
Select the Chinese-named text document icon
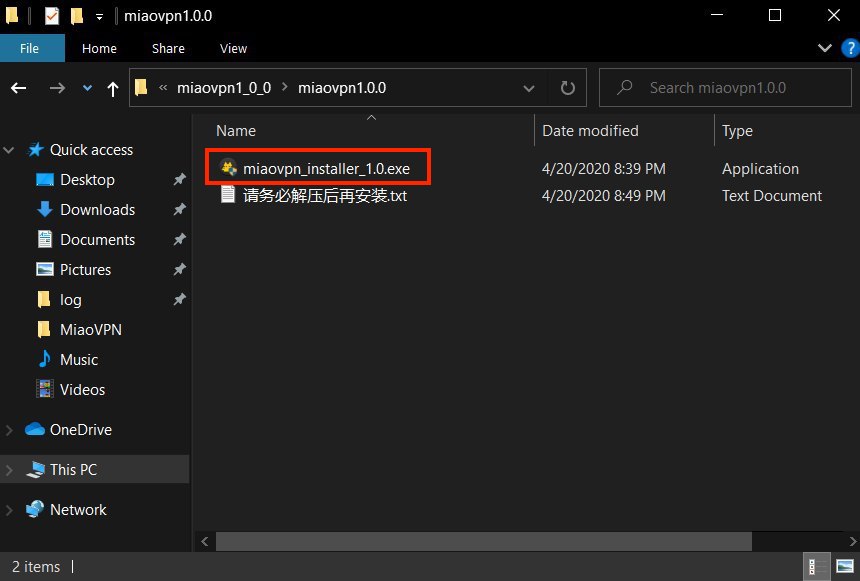(229, 196)
